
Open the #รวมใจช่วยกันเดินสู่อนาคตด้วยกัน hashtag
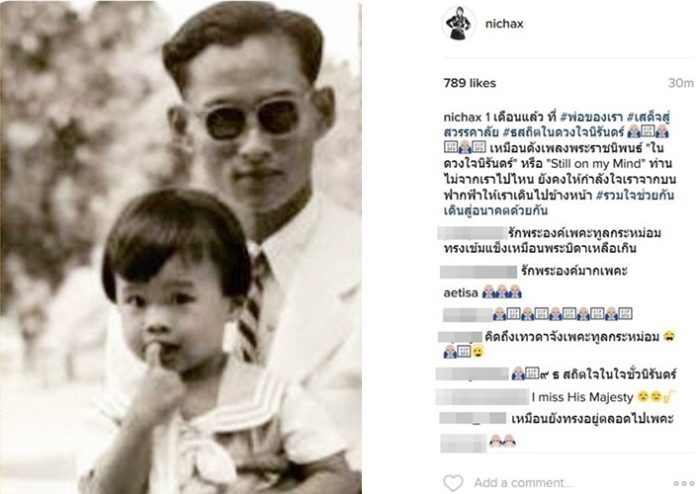(559, 203)
